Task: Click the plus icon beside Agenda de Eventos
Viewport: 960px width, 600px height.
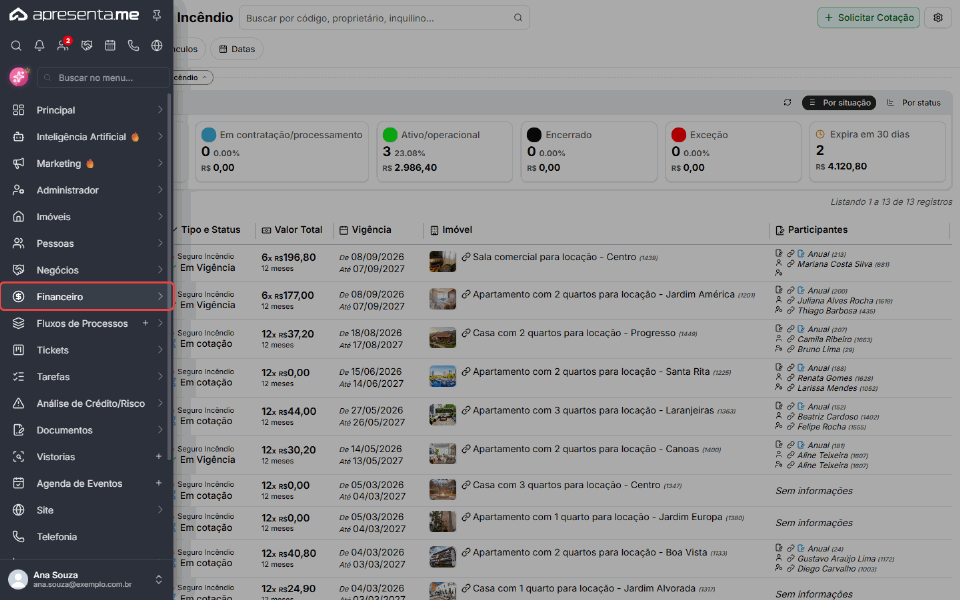Action: [159, 483]
